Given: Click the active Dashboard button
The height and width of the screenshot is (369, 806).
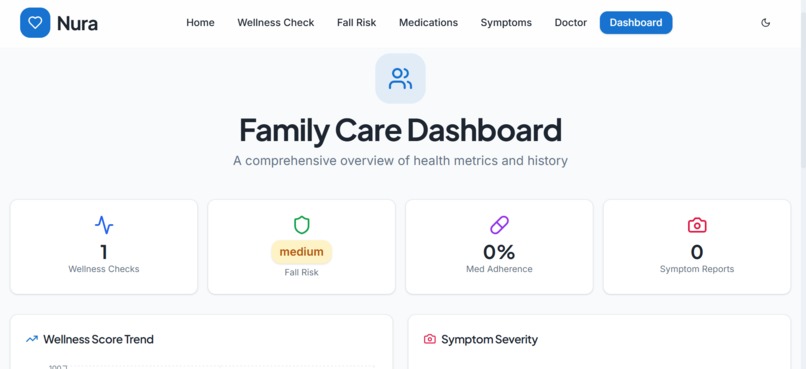Looking at the screenshot, I should pos(636,23).
